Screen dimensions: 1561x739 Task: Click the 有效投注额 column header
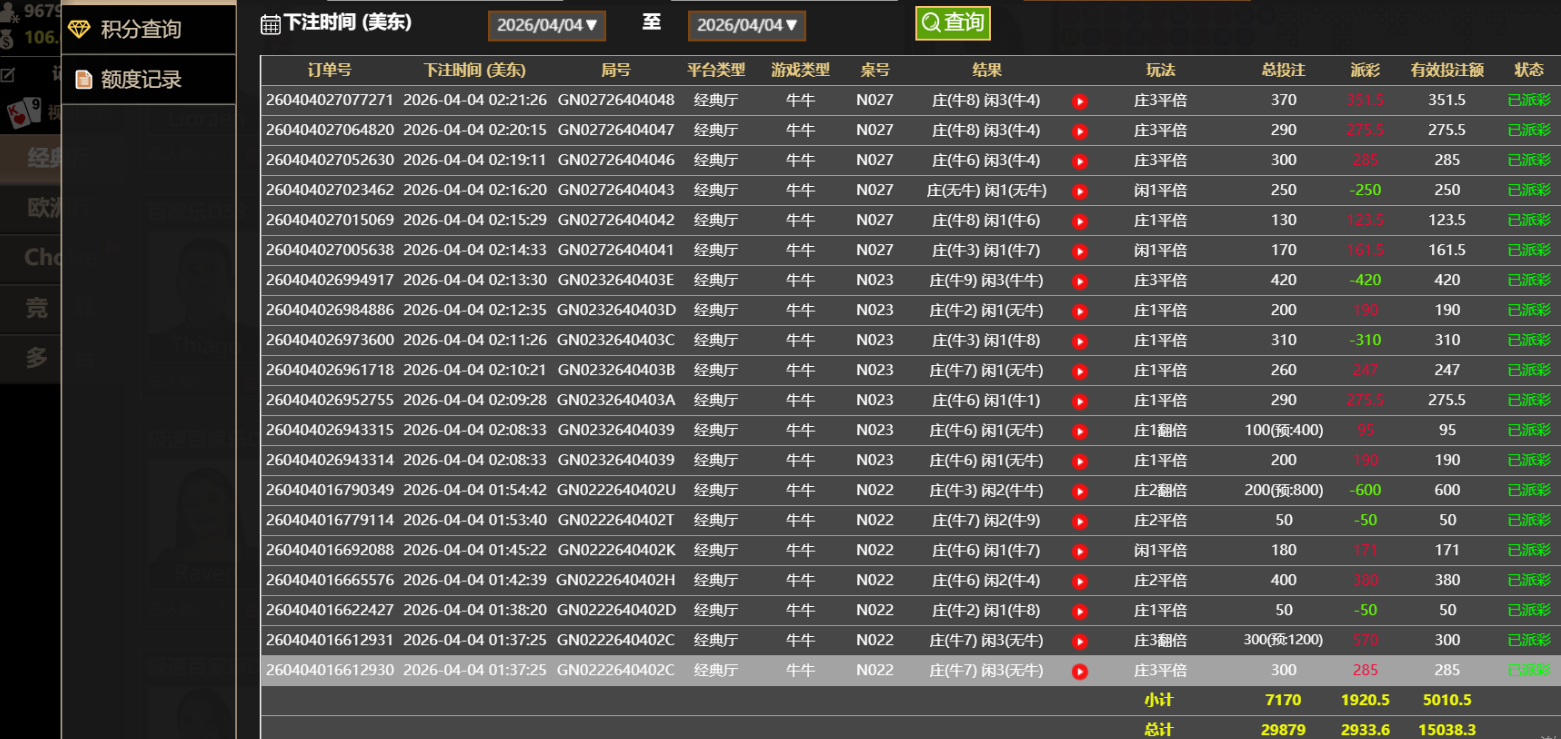point(1446,70)
